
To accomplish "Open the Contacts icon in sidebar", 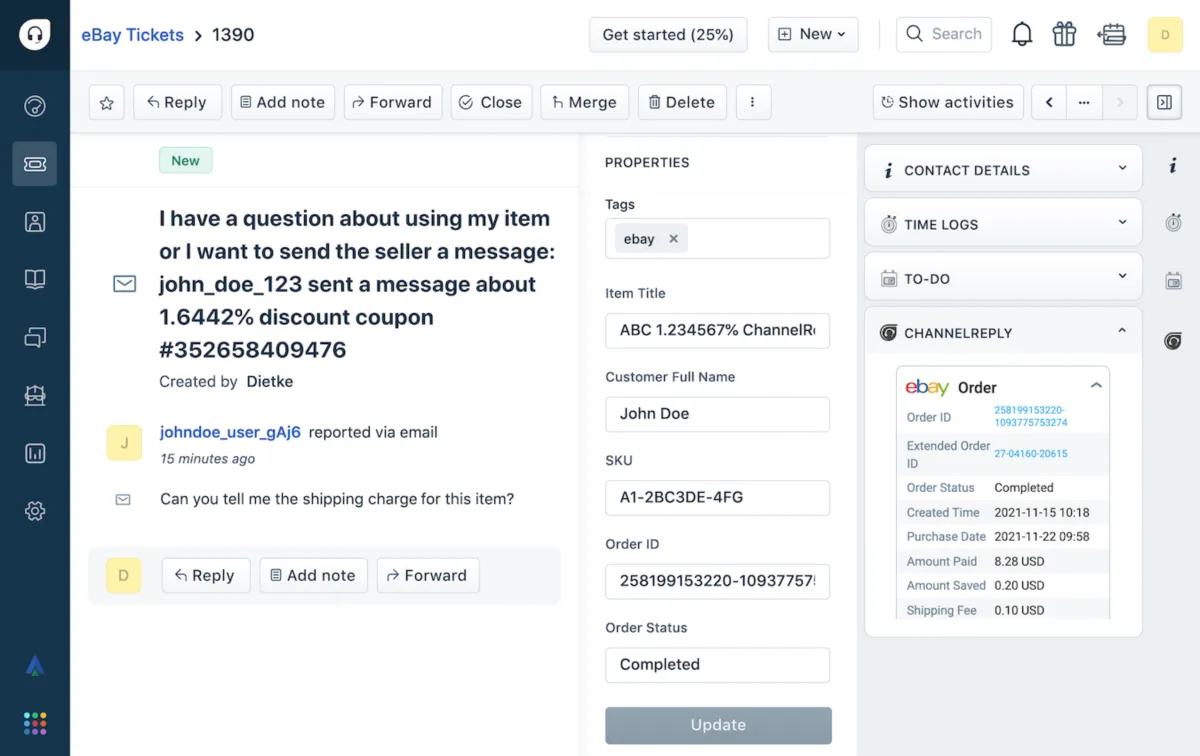I will 35,222.
